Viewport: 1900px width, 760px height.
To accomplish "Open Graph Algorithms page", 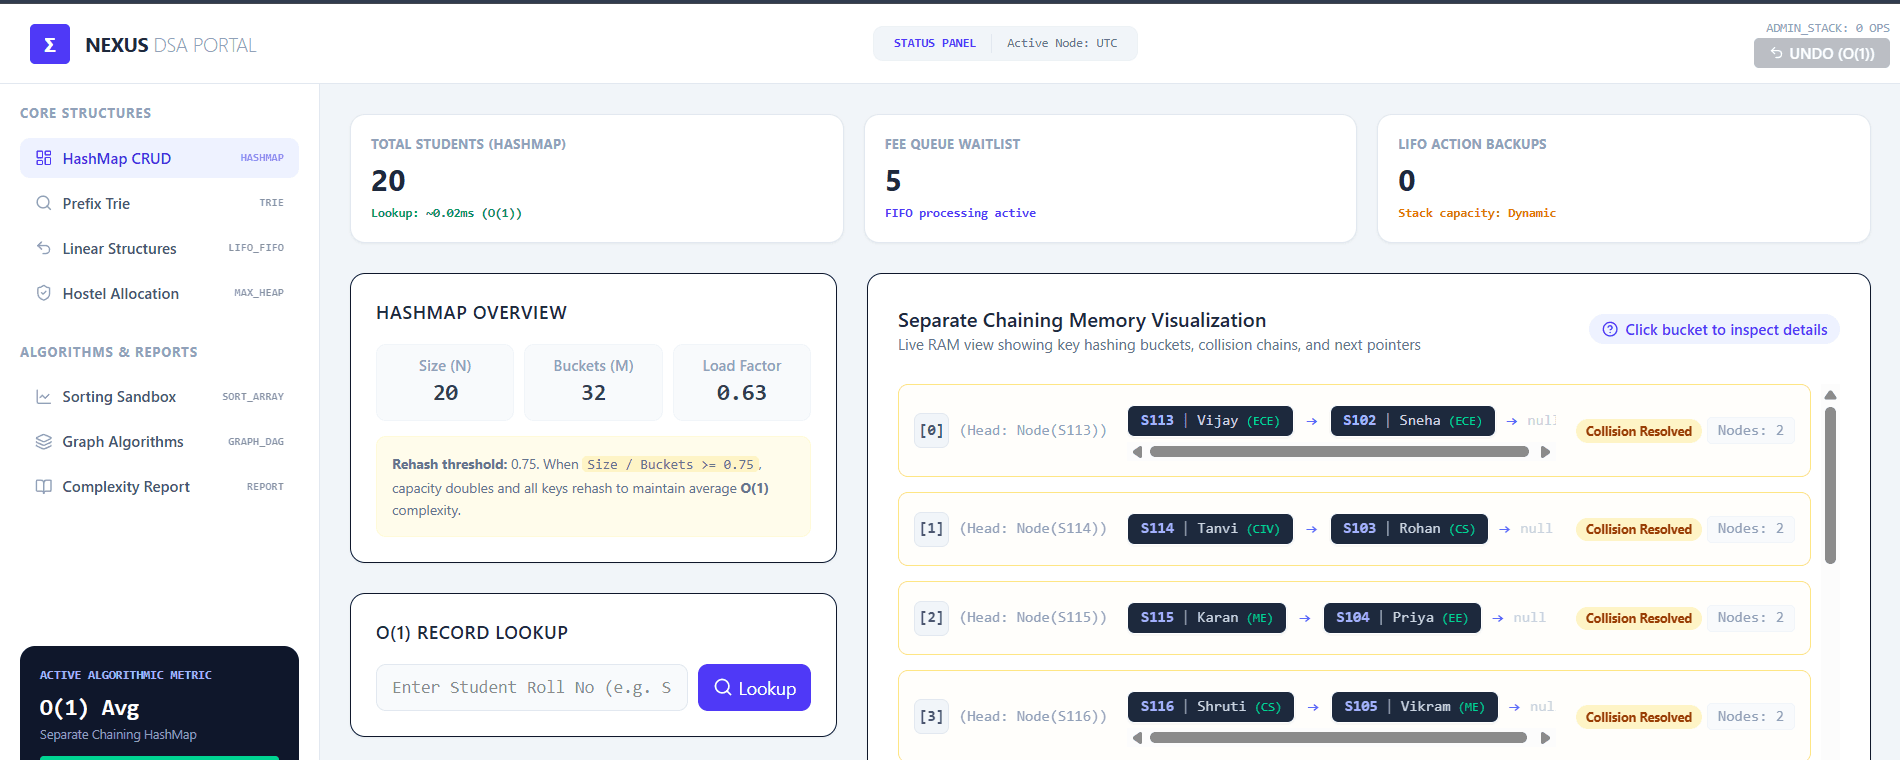I will pos(159,442).
